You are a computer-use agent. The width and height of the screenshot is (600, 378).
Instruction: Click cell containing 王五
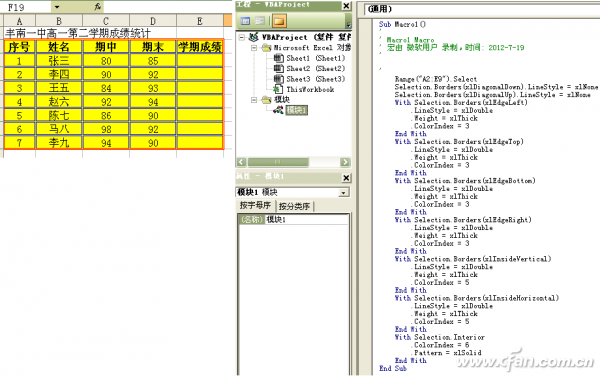pos(59,88)
